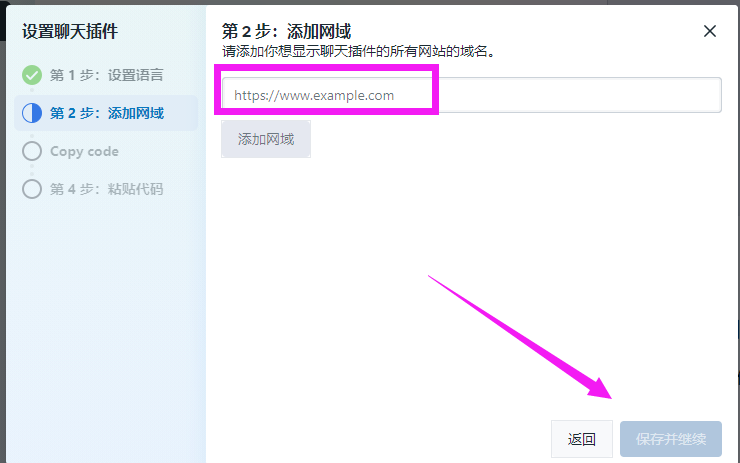This screenshot has width=740, height=463.
Task: Click the 保存并继续 button
Action: click(670, 439)
